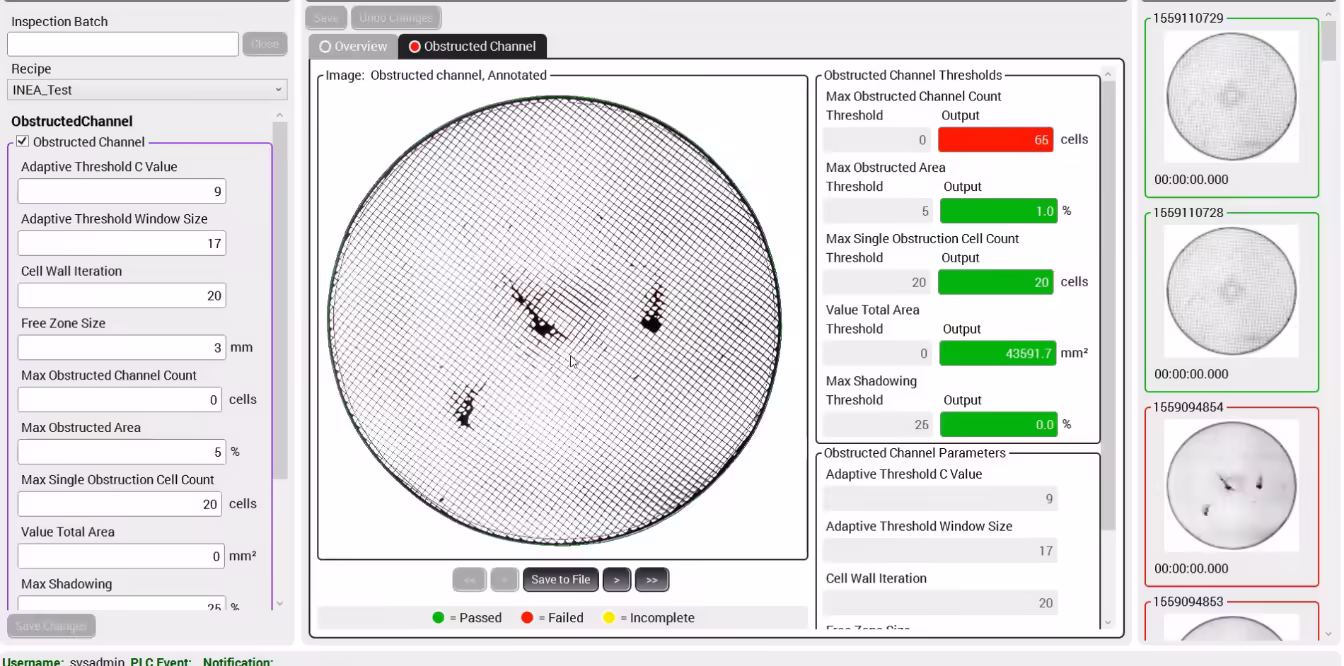Image resolution: width=1344 pixels, height=666 pixels.
Task: Advance to next result using the > icon
Action: coord(618,579)
